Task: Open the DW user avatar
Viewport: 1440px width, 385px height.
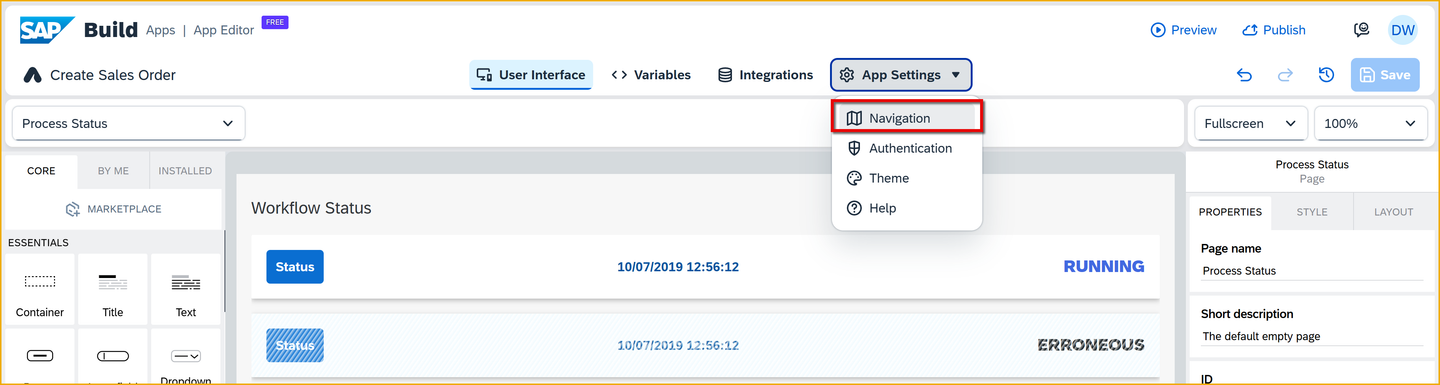Action: point(1403,30)
